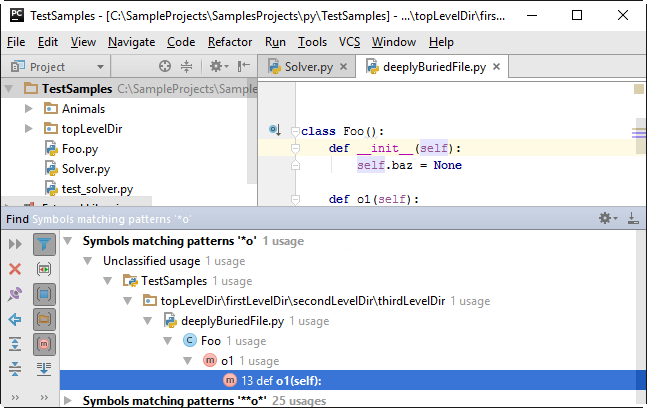Click the editor error stripe status indicator
Viewport: 647px width, 408px height.
click(639, 89)
